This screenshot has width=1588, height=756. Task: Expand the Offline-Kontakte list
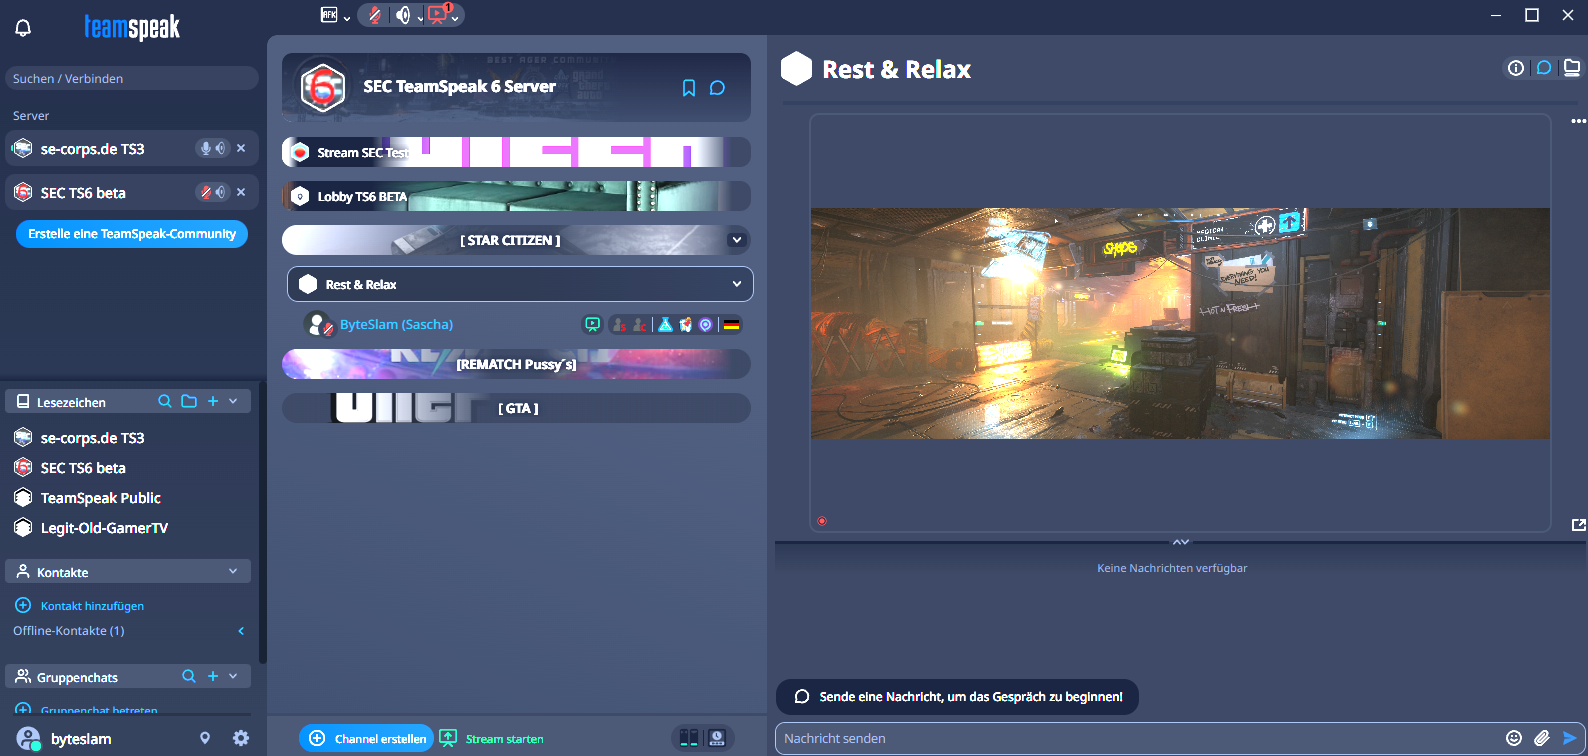coord(241,631)
